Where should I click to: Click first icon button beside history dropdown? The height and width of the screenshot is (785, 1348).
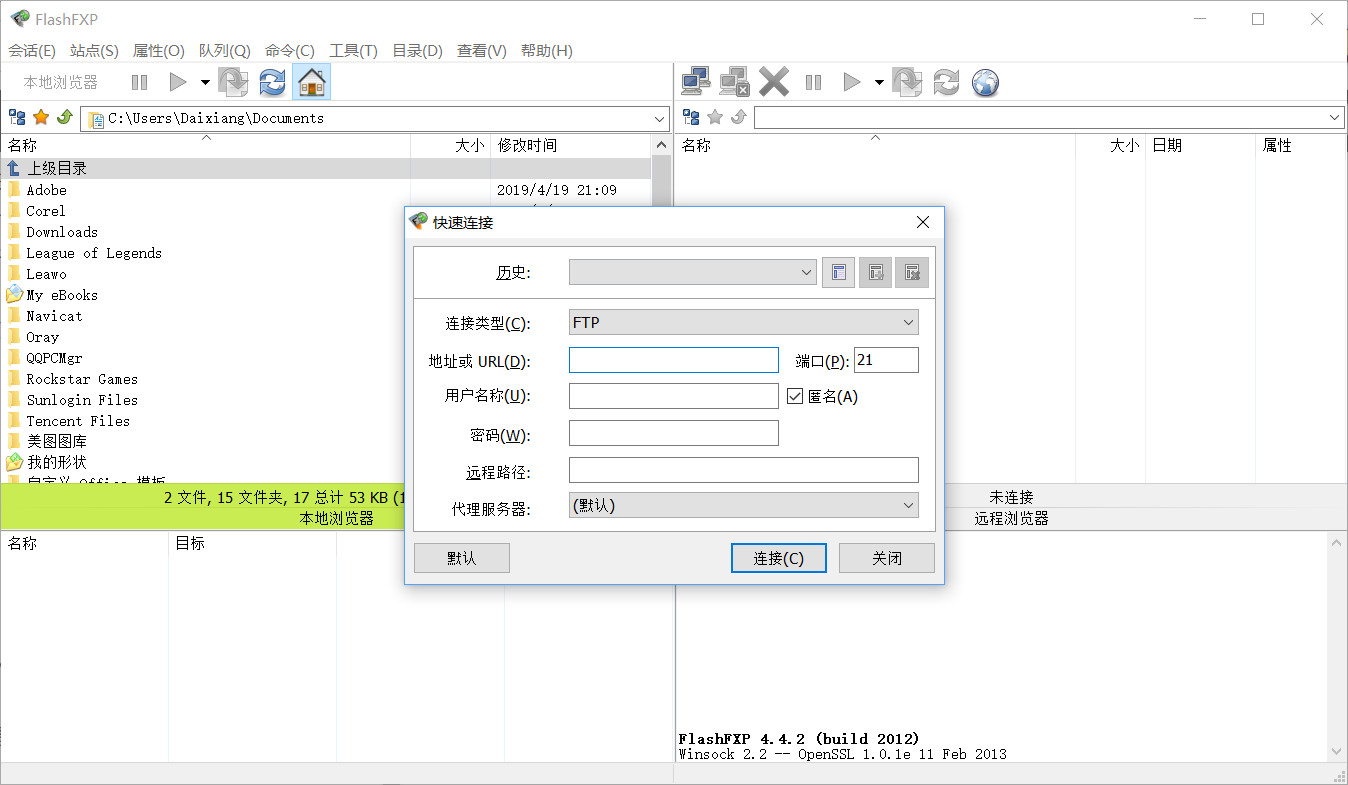click(x=838, y=272)
